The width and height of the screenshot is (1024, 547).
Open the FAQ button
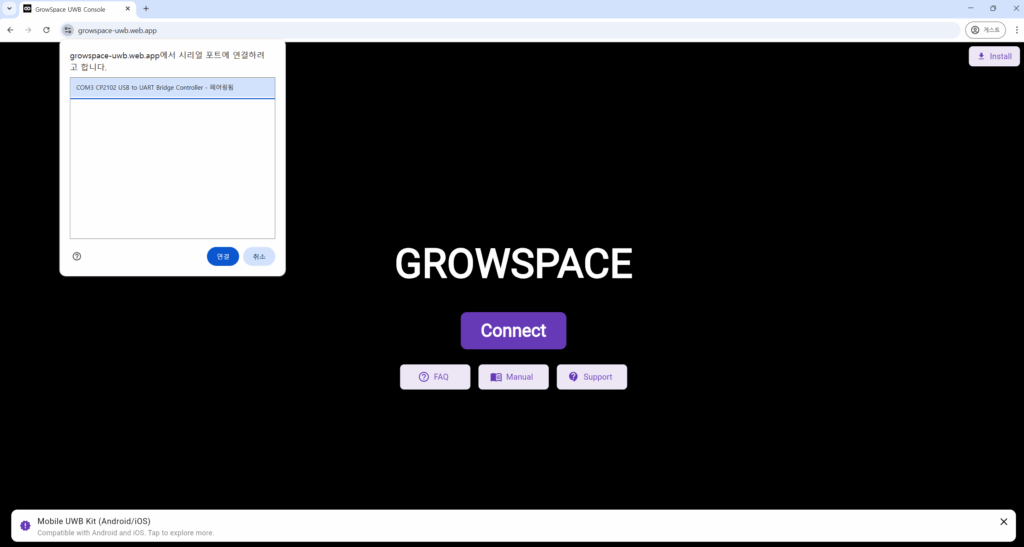435,377
